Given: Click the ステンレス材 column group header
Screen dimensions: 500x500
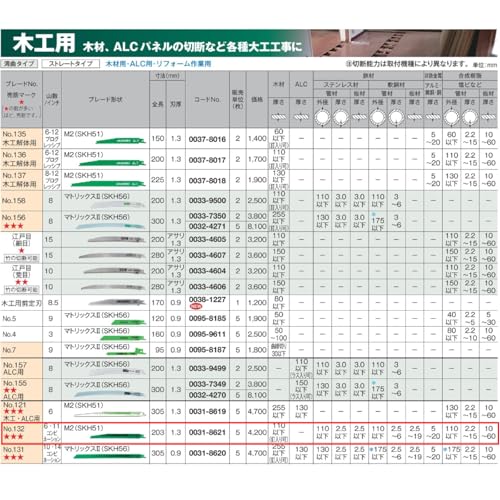Looking at the screenshot, I should click(341, 85).
